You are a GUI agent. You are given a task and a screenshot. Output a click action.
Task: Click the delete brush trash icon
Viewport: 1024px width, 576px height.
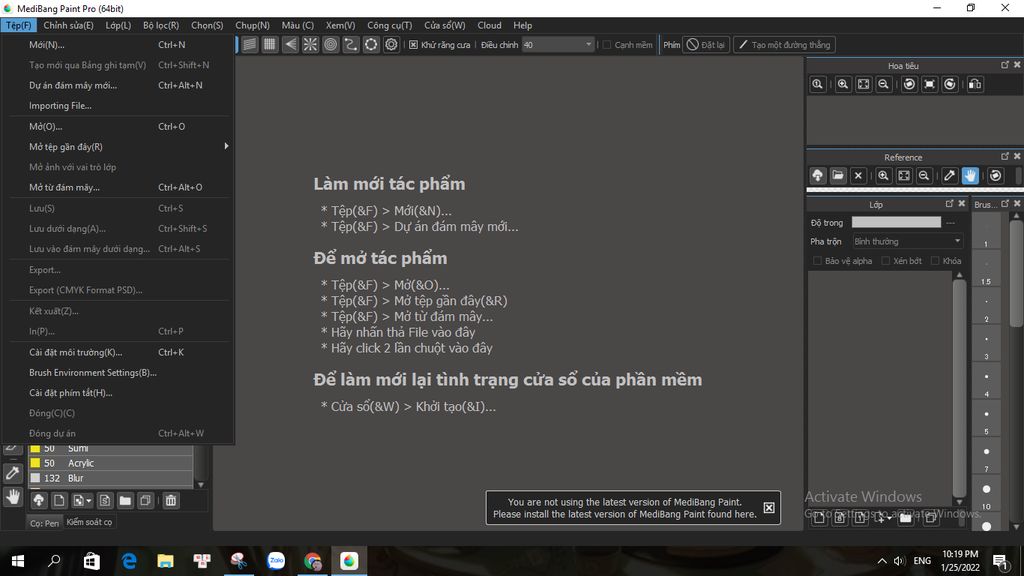[x=170, y=501]
